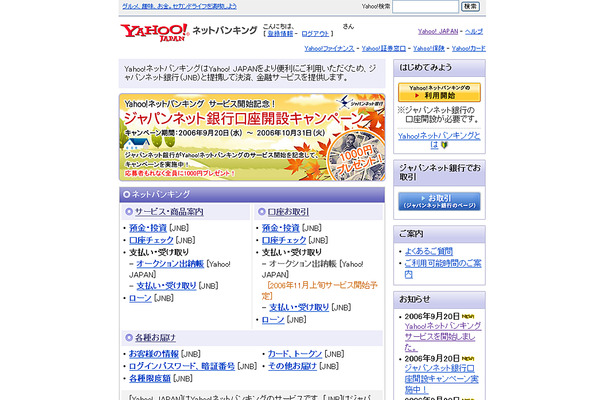Open the よくあるご質問 link
Viewport: 610px width, 400px height.
(x=429, y=251)
